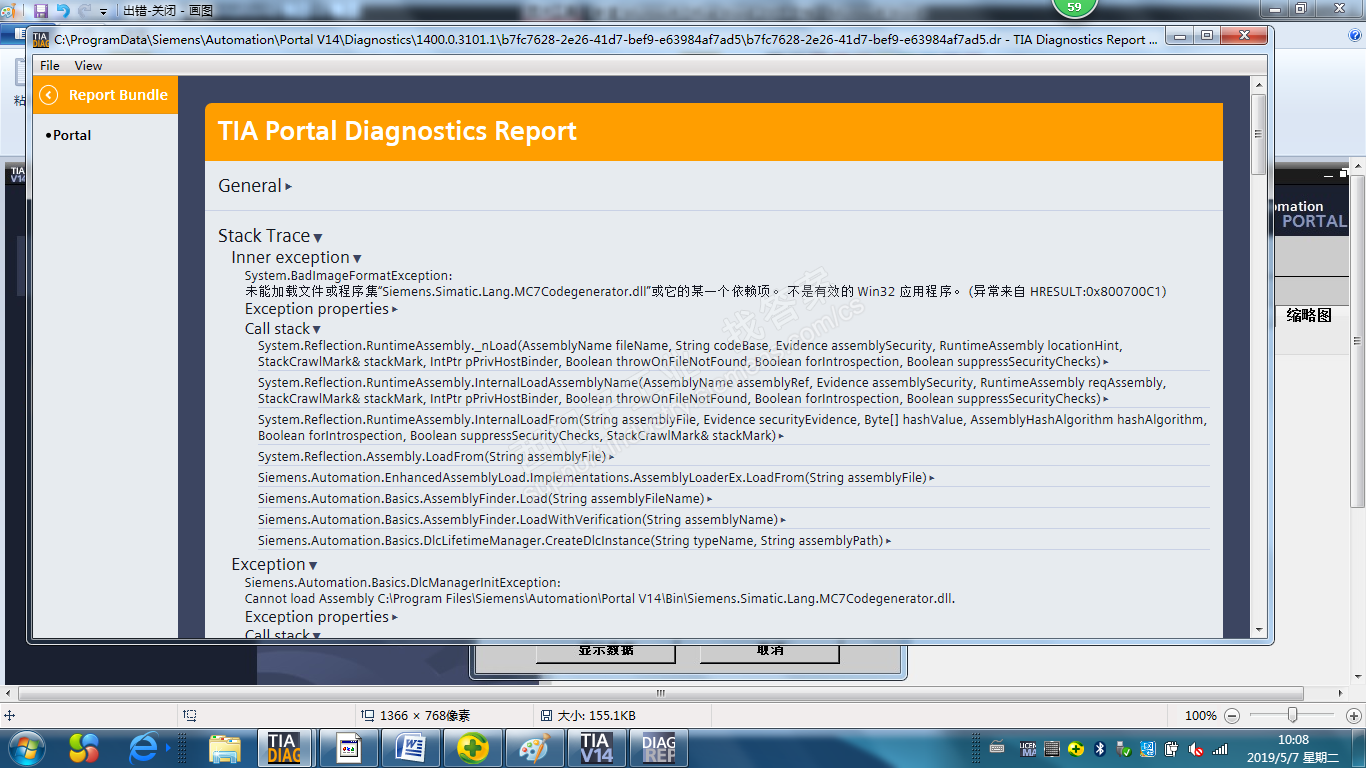Click the green plus taskbar icon
Viewport: 1366px width, 768px height.
[x=473, y=748]
